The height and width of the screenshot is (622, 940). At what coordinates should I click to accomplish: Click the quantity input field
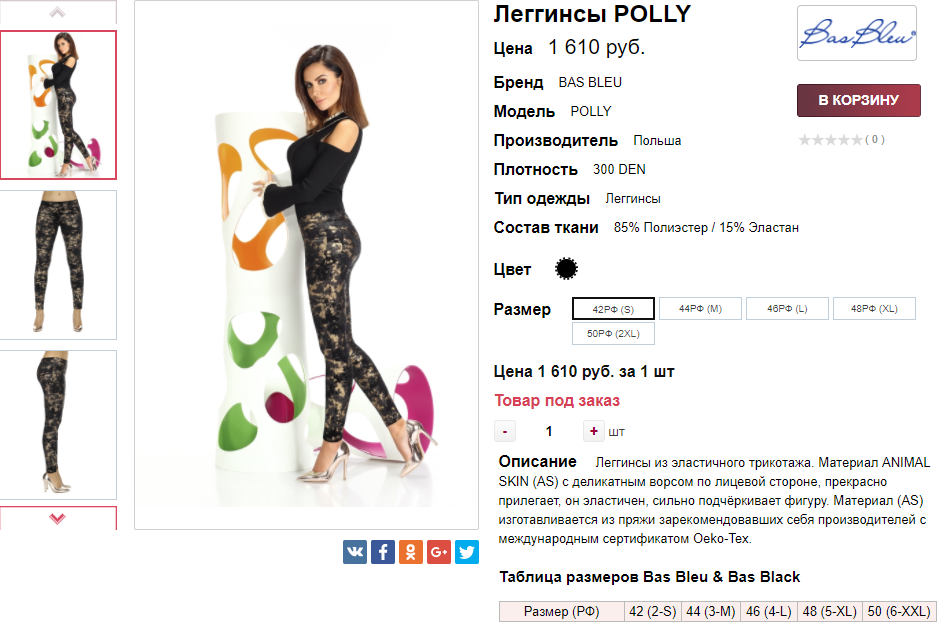tap(549, 432)
